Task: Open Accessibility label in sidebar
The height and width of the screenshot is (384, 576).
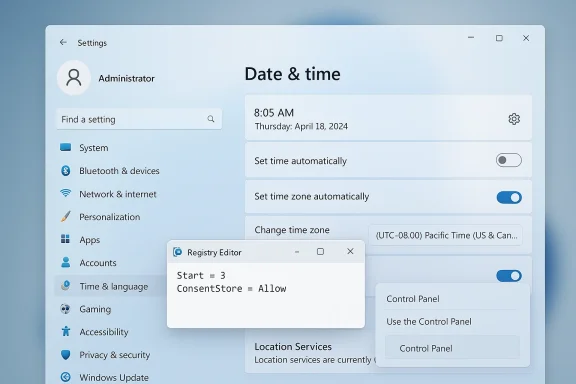Action: (x=104, y=332)
